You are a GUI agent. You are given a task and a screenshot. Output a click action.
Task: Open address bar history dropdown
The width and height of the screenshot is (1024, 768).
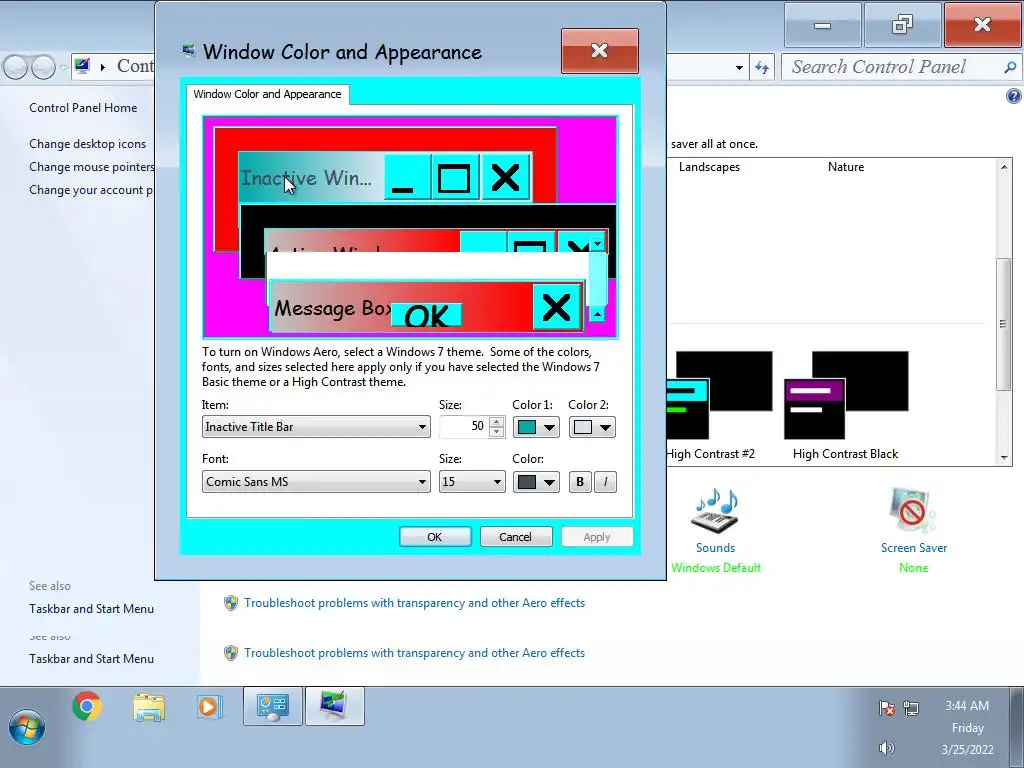coord(739,67)
